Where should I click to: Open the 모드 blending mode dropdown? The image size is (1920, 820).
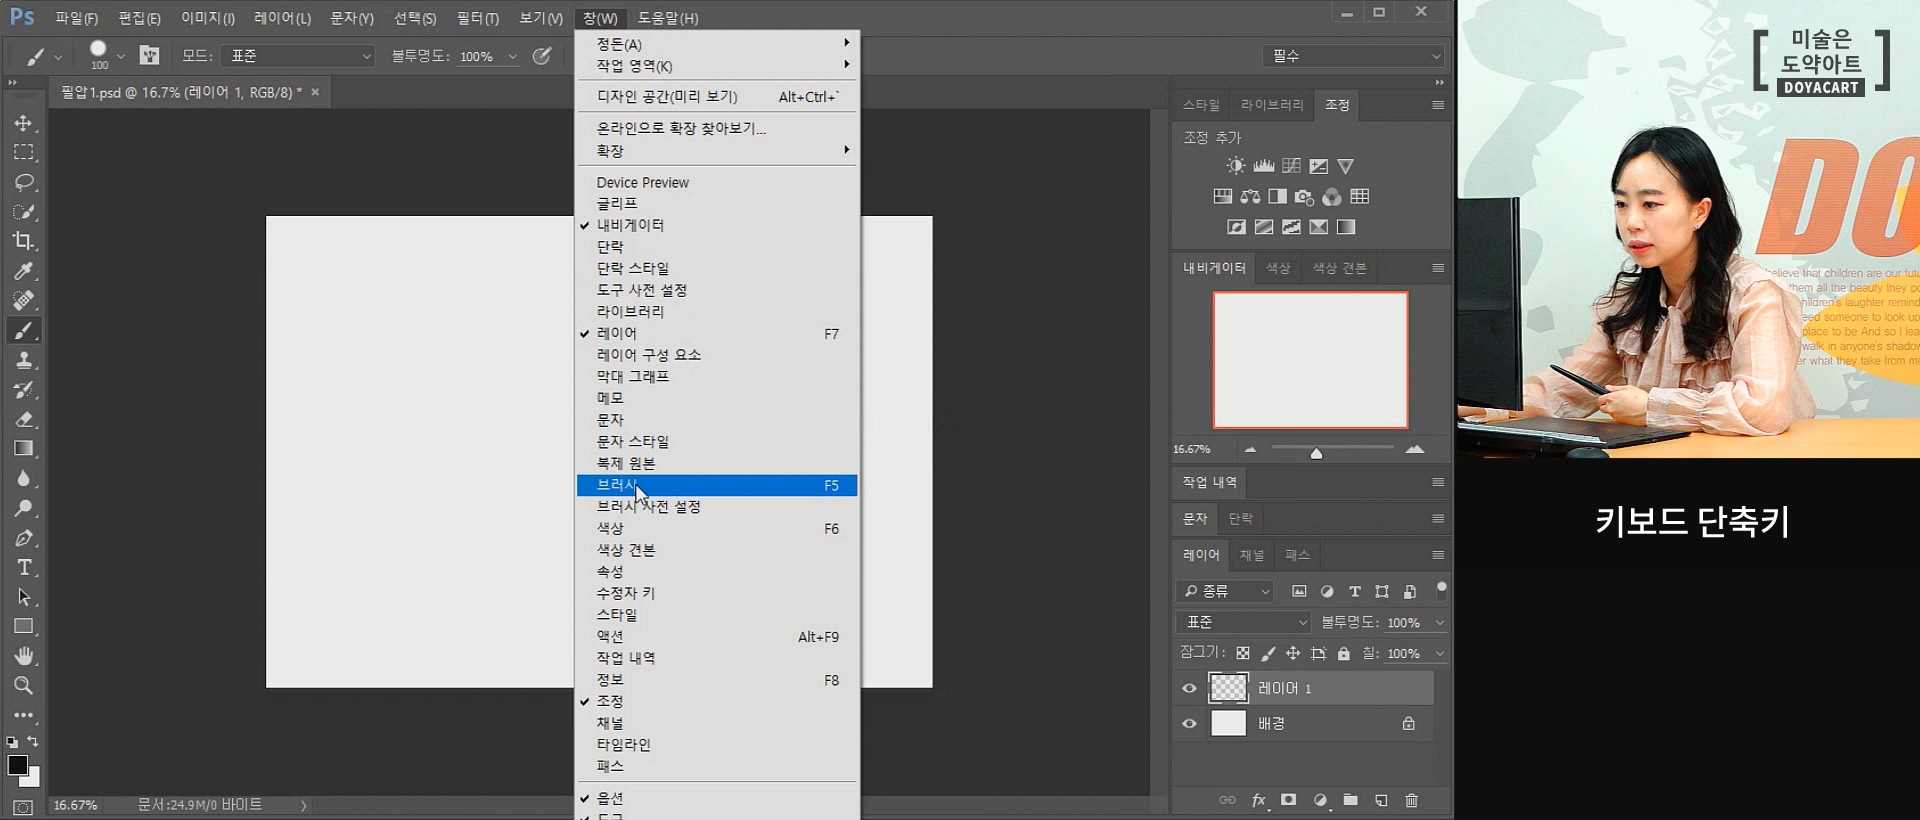pyautogui.click(x=297, y=56)
